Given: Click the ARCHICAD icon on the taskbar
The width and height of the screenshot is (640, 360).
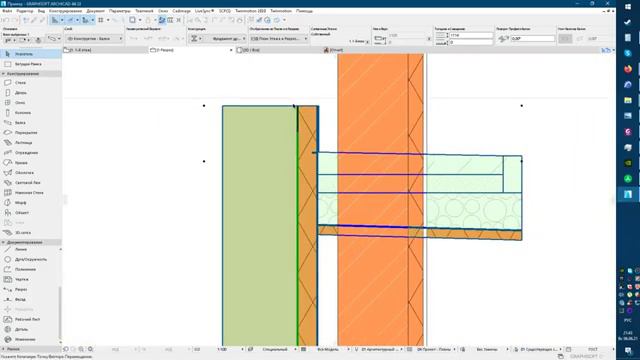Looking at the screenshot, I should [628, 194].
